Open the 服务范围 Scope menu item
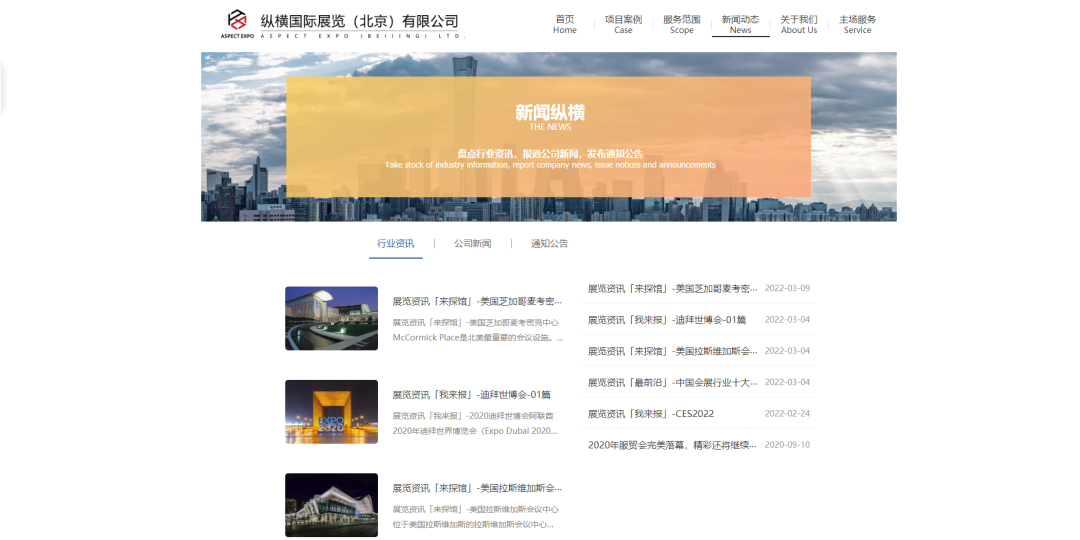This screenshot has height=540, width=1080. (x=682, y=24)
